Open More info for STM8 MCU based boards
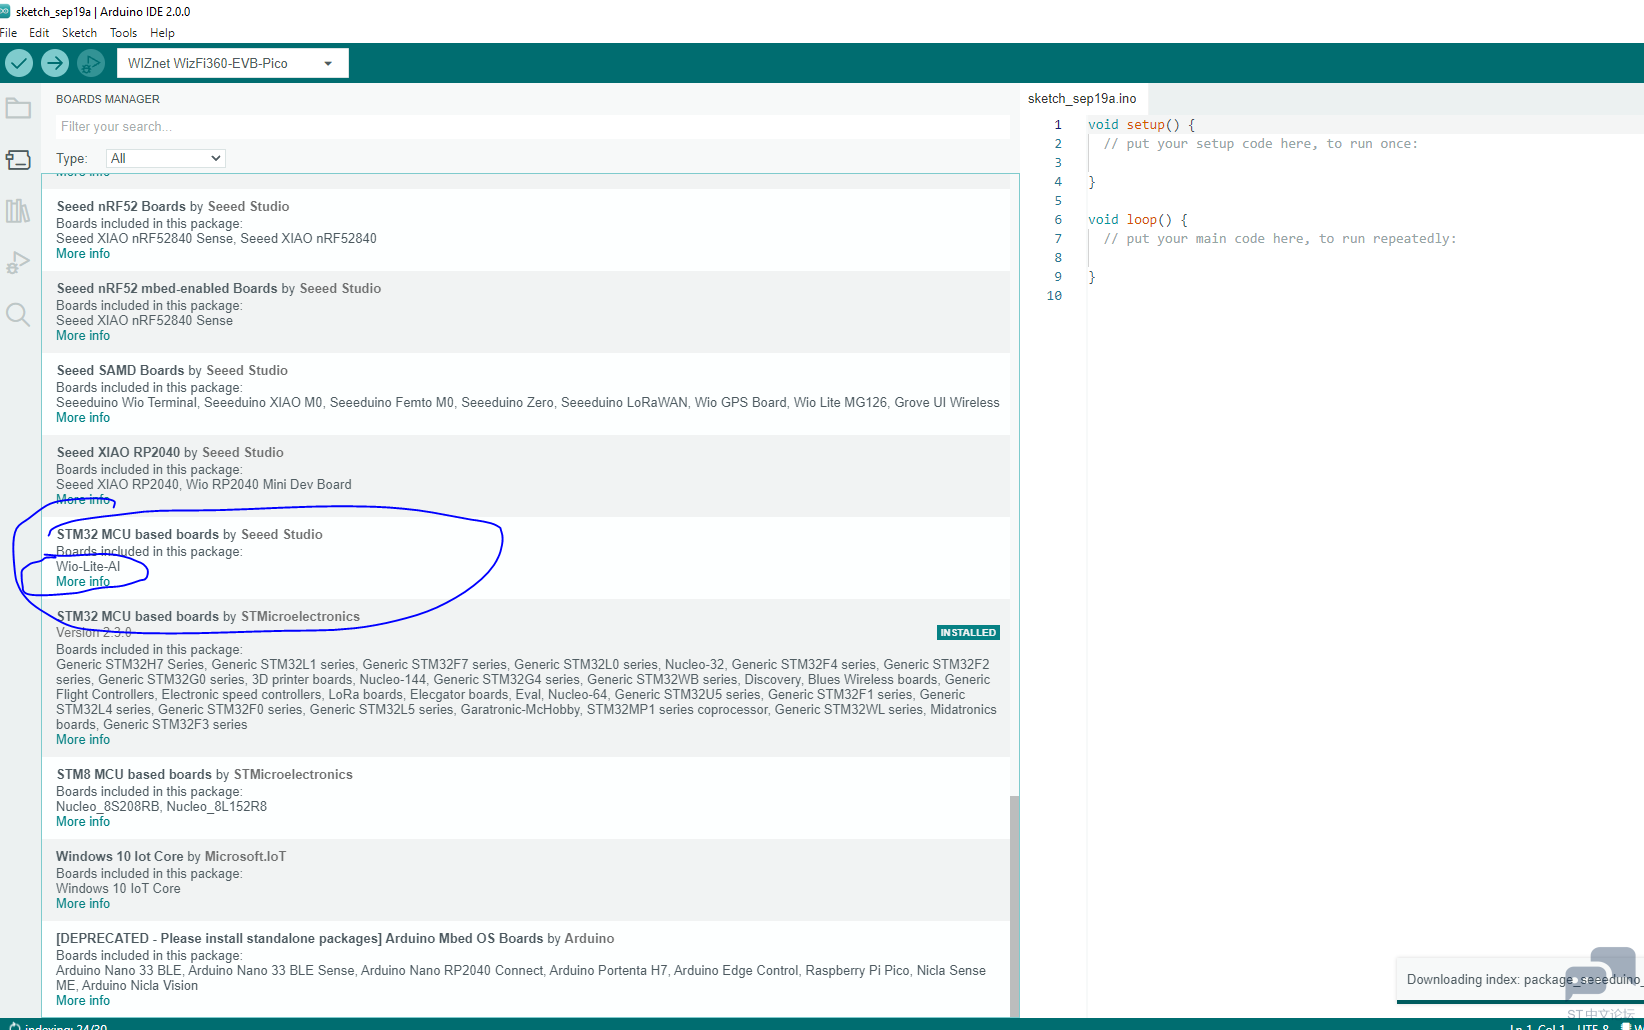 click(x=83, y=822)
